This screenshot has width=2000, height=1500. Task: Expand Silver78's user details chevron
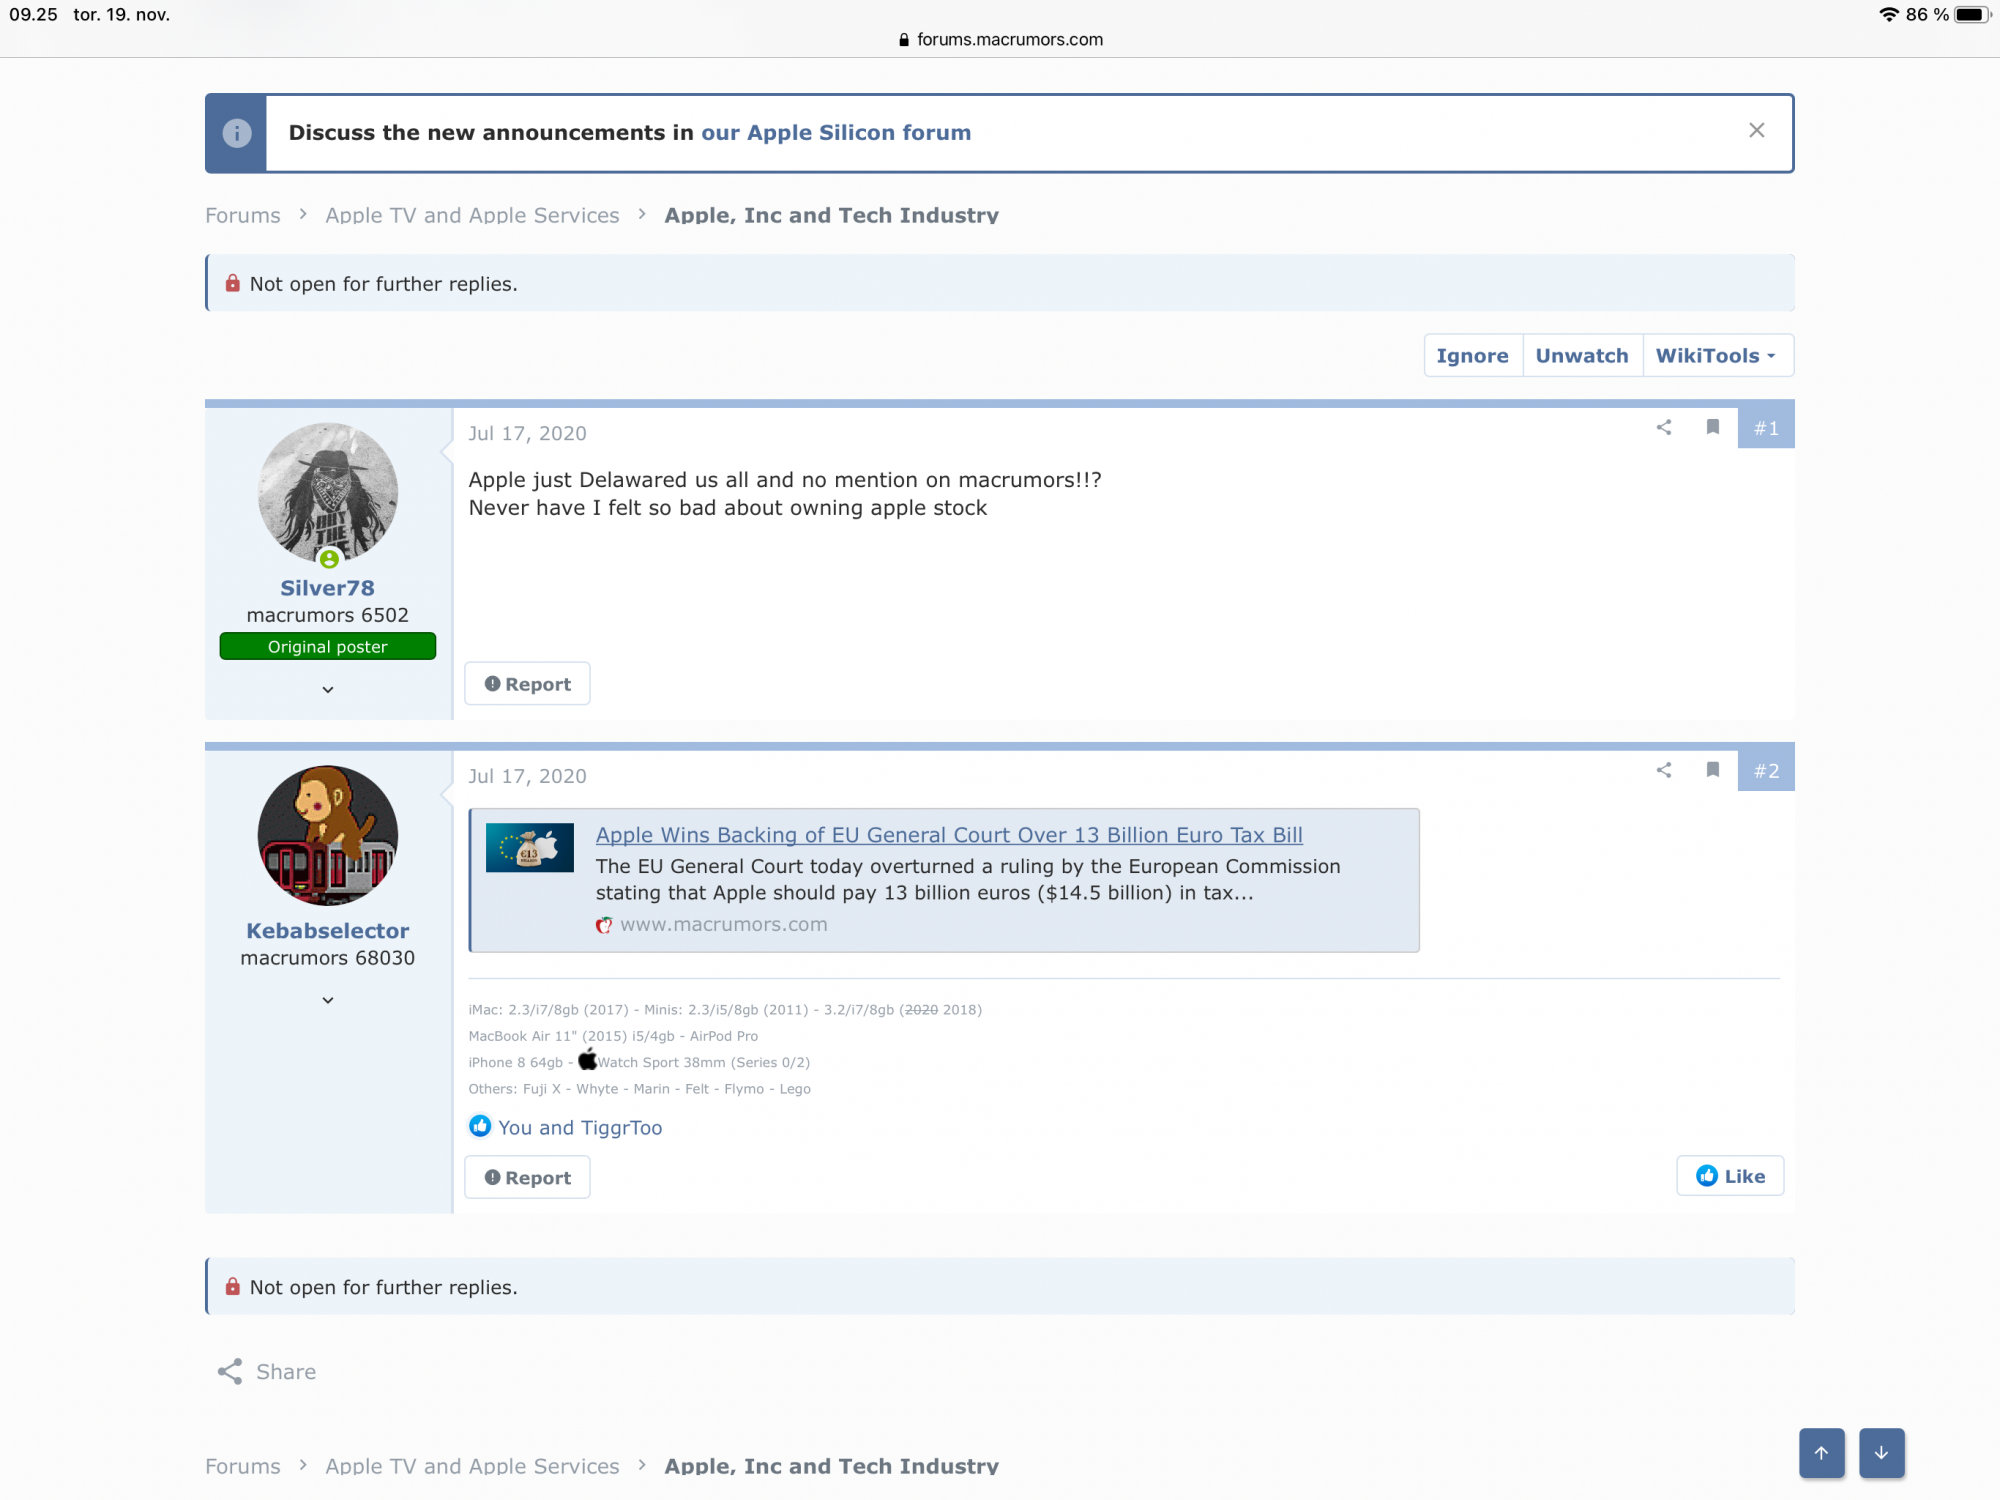328,689
